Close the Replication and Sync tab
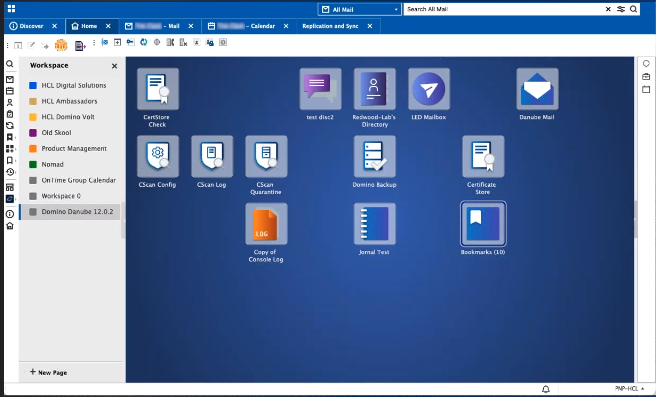 click(x=370, y=26)
